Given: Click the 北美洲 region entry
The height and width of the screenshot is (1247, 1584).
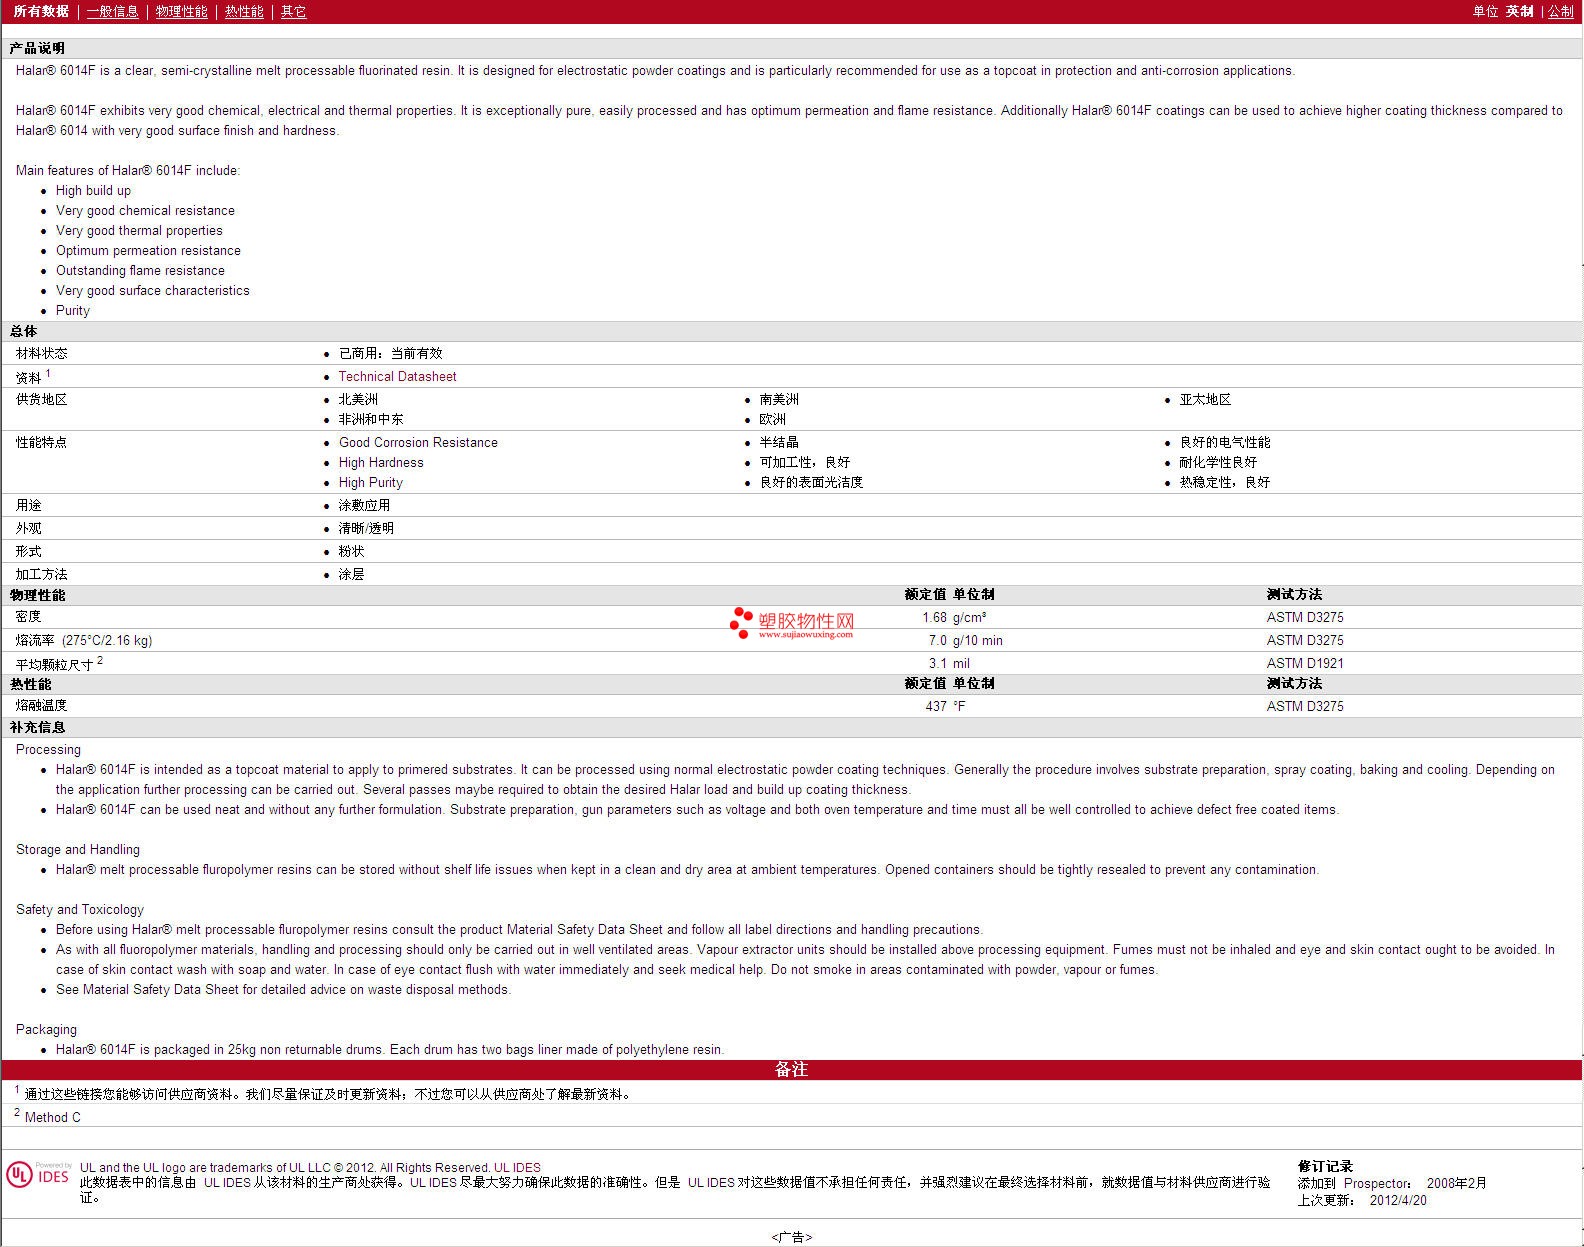Looking at the screenshot, I should 358,400.
